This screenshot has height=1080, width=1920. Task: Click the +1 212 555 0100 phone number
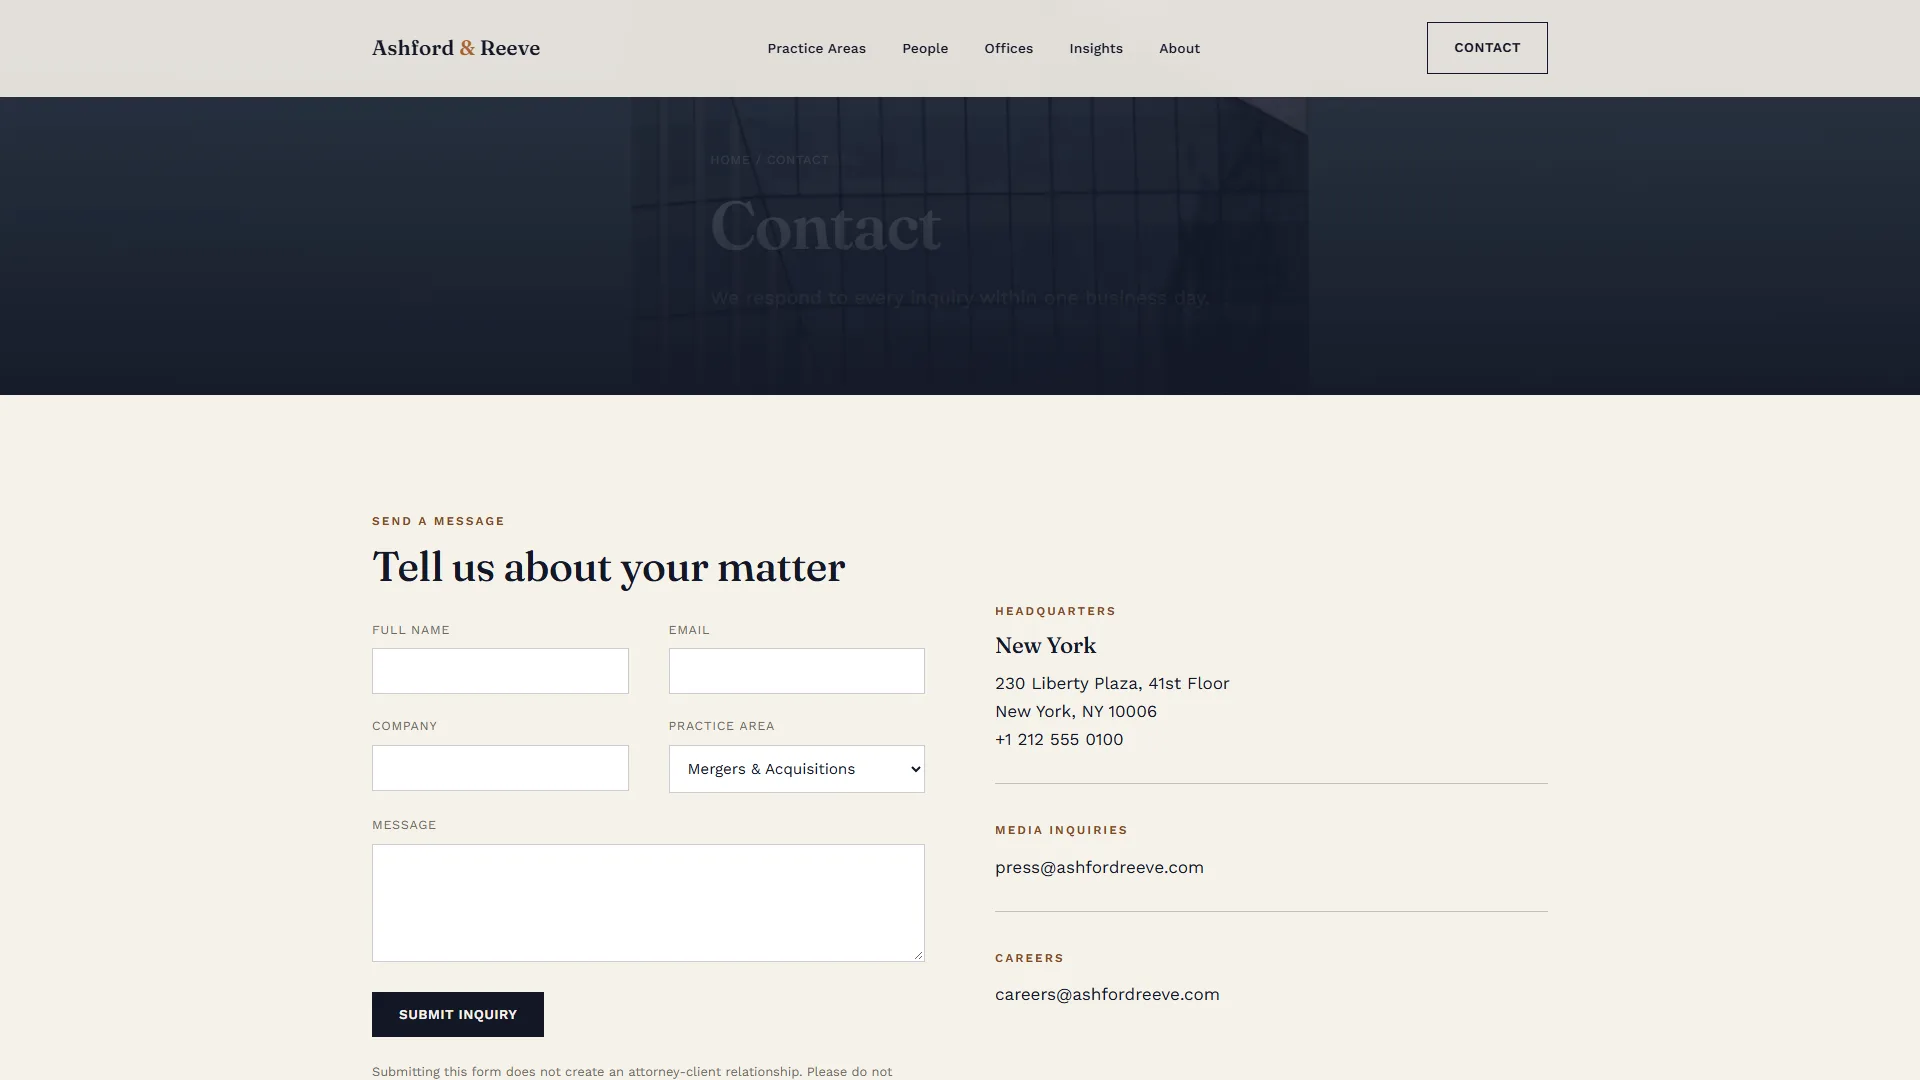(1059, 739)
